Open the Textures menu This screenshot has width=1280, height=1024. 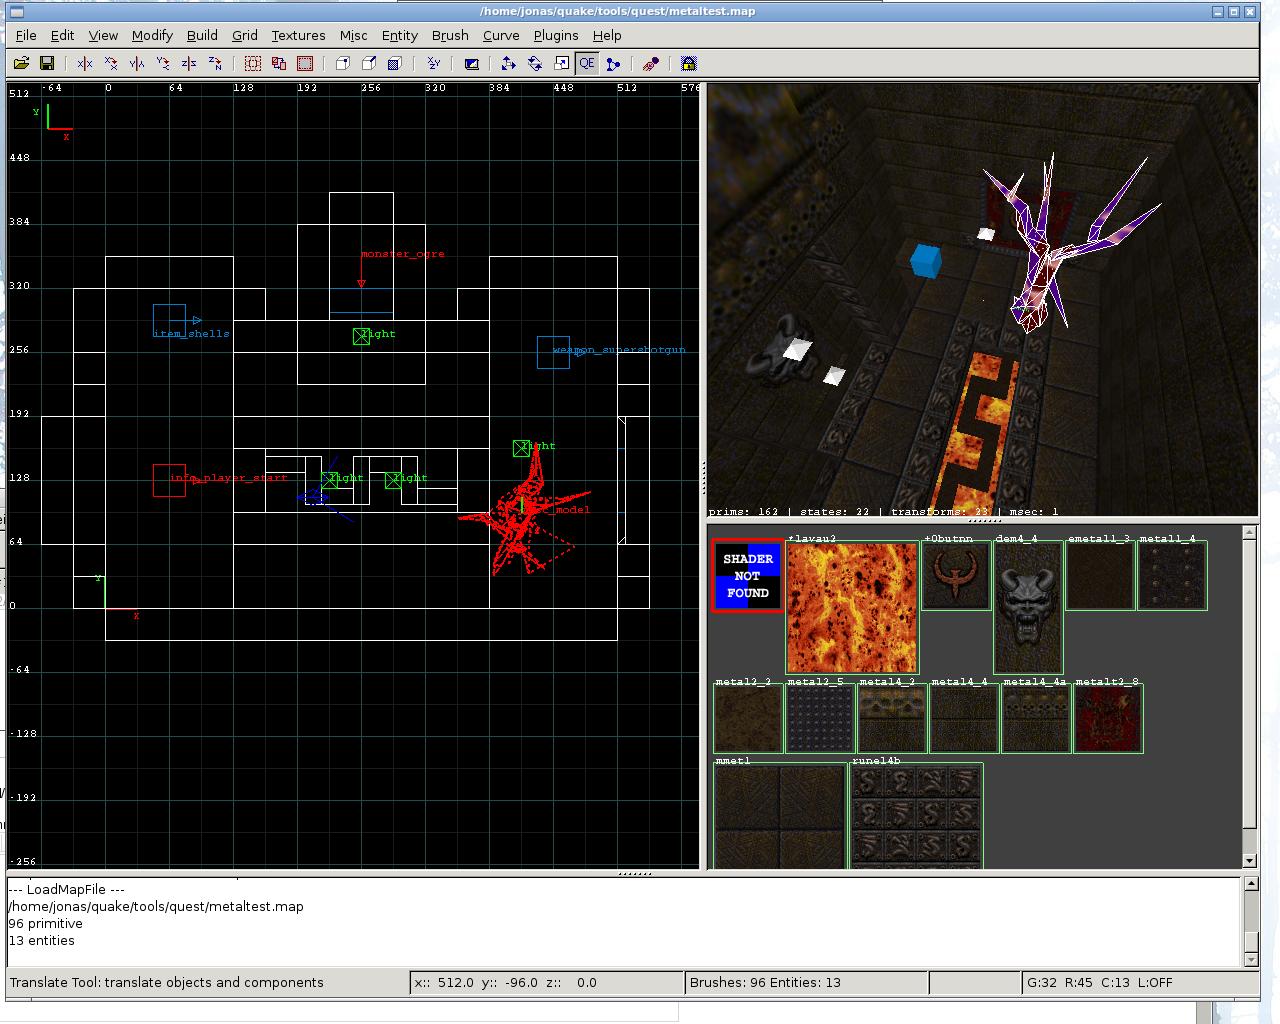click(x=298, y=35)
